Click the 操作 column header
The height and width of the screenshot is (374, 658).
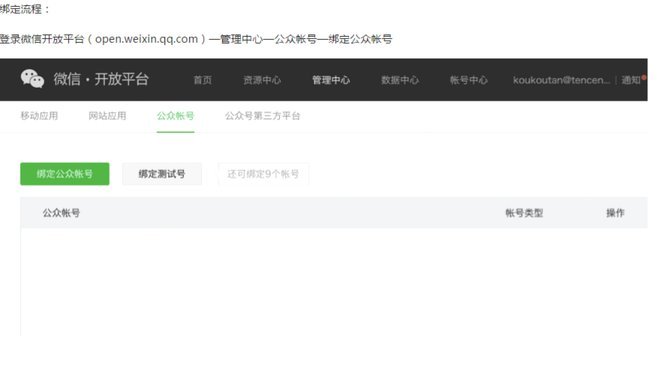[615, 213]
